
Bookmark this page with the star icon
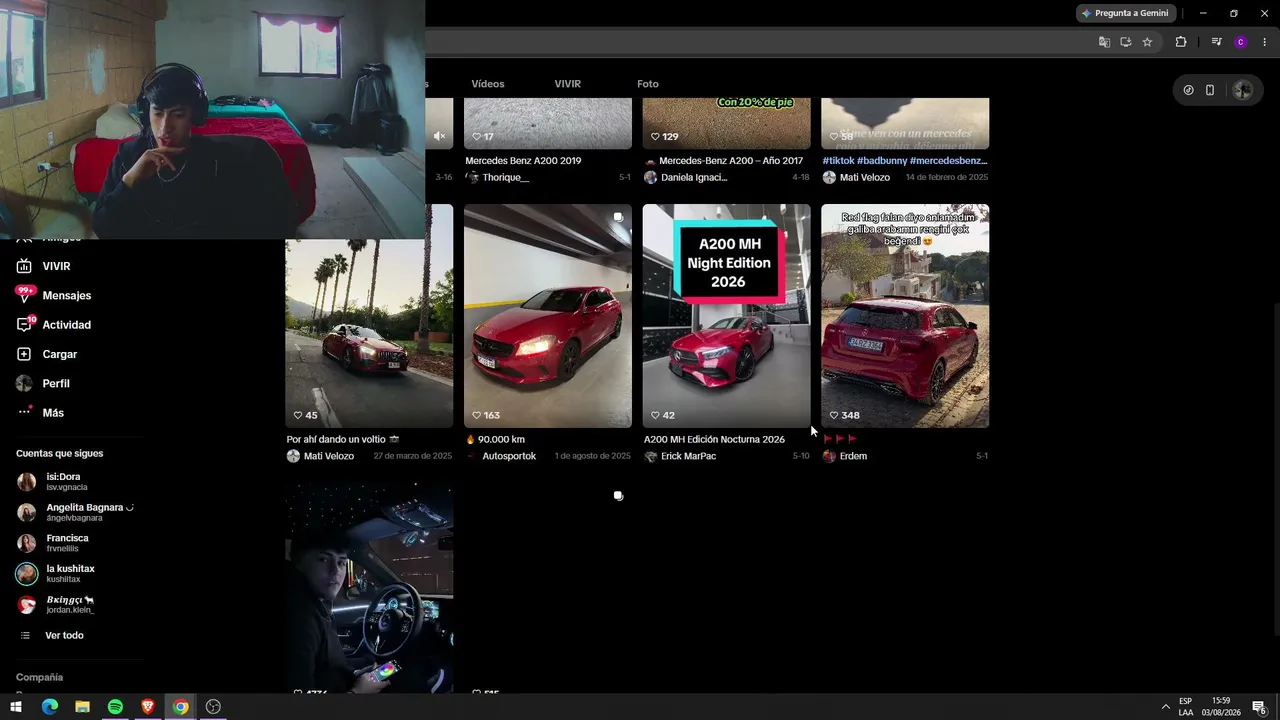pos(1147,42)
